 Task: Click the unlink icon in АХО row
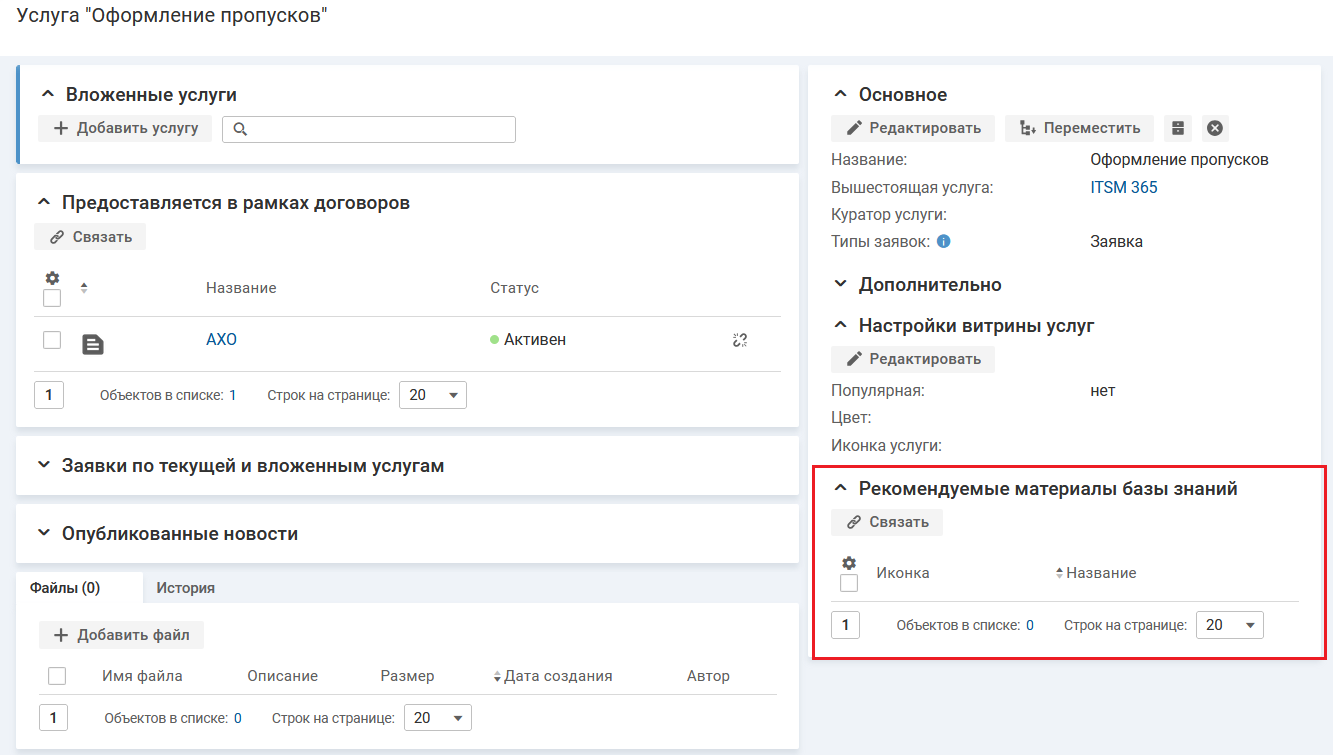click(740, 340)
